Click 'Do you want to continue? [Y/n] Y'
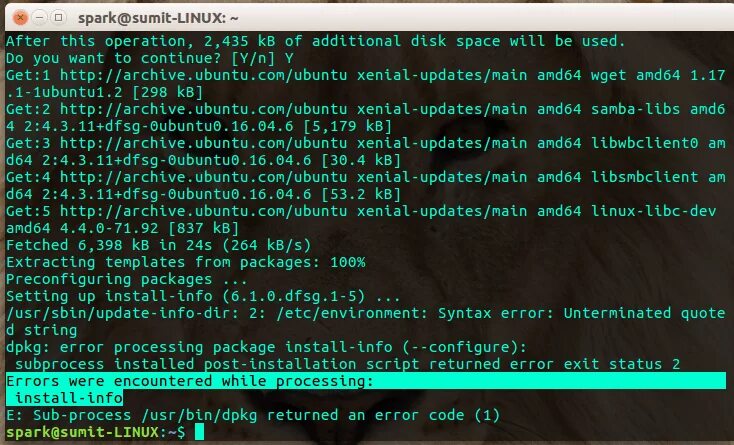 150,58
